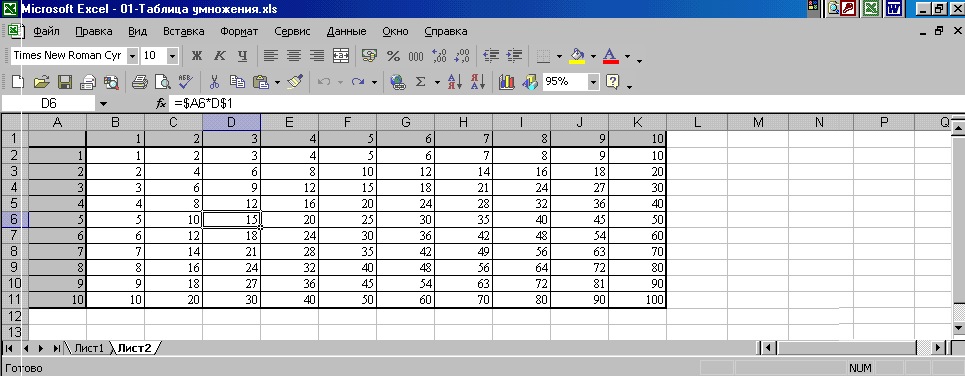
Task: Increase decimal places
Action: [x=439, y=55]
